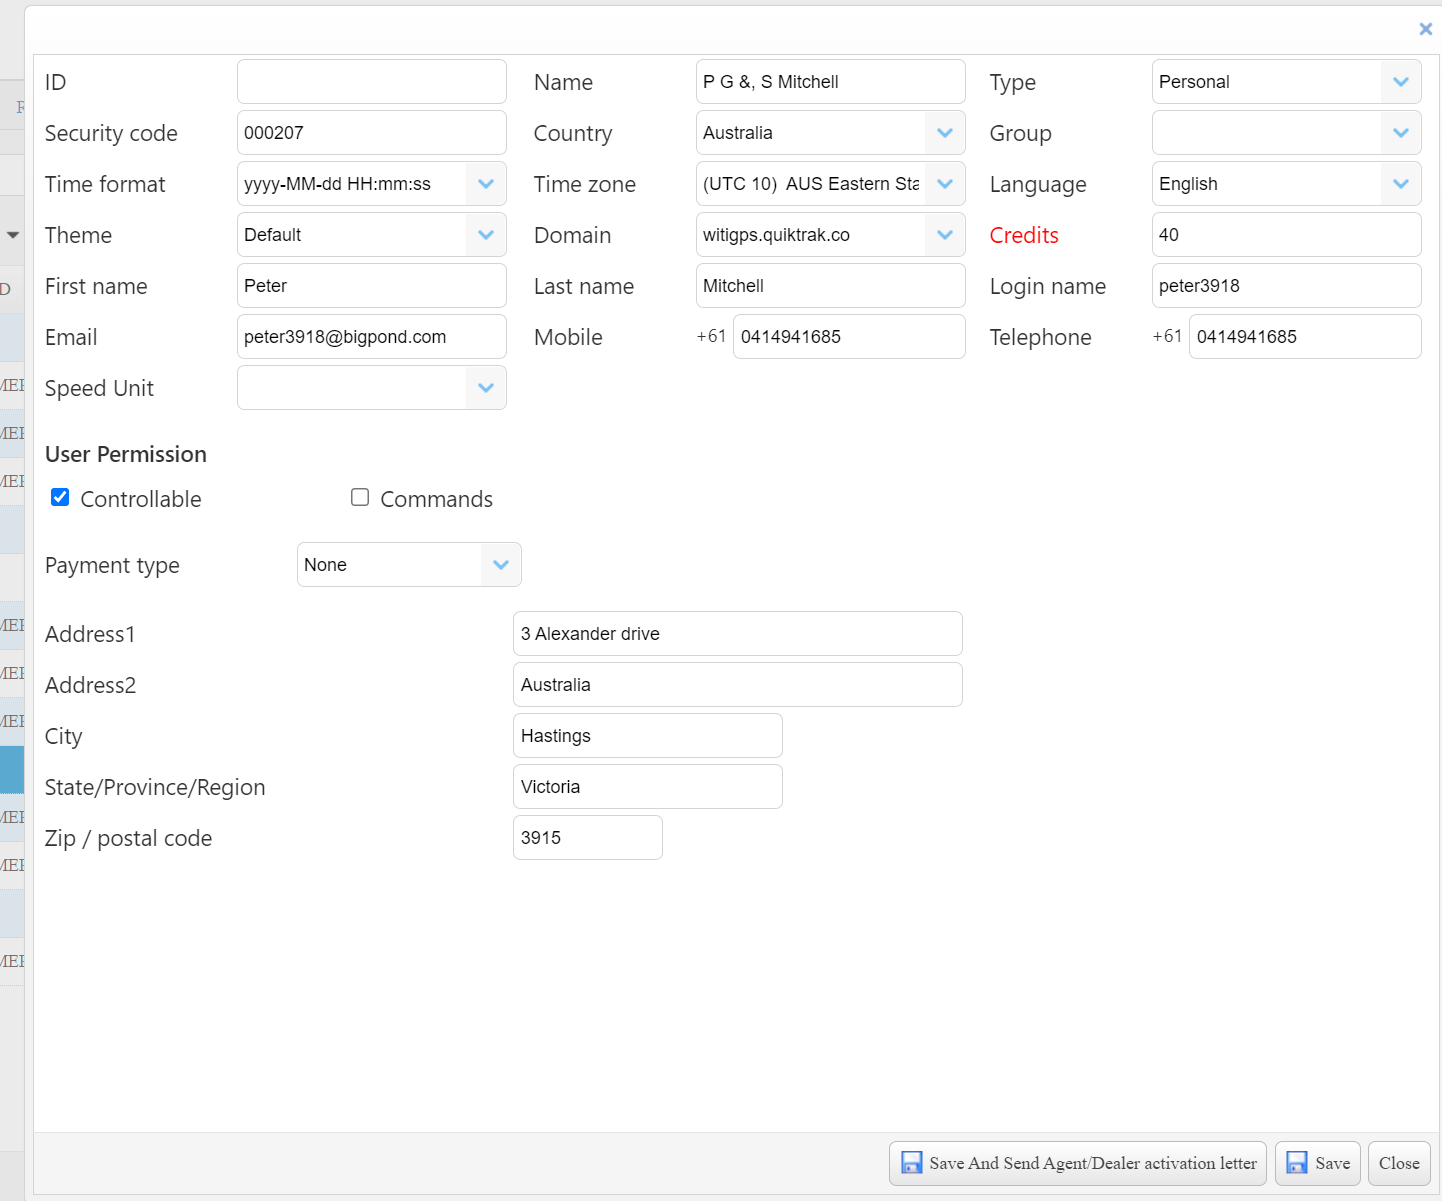Screen dimensions: 1442x1201
Task: Open the Language dropdown set to English
Action: [1400, 184]
